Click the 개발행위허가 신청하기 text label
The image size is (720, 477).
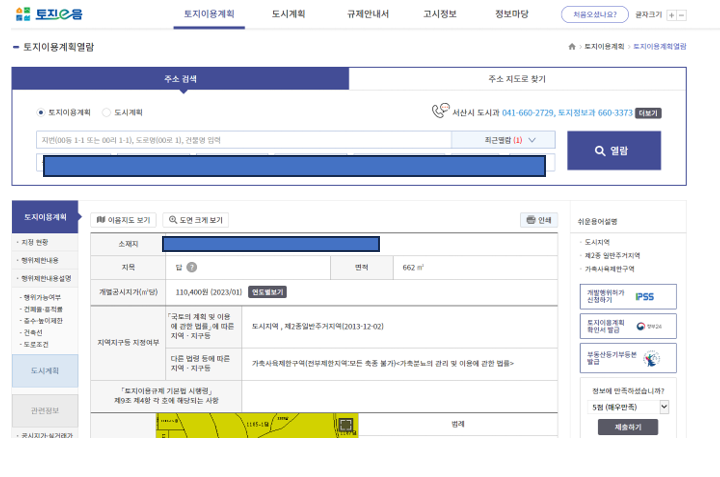coord(606,296)
